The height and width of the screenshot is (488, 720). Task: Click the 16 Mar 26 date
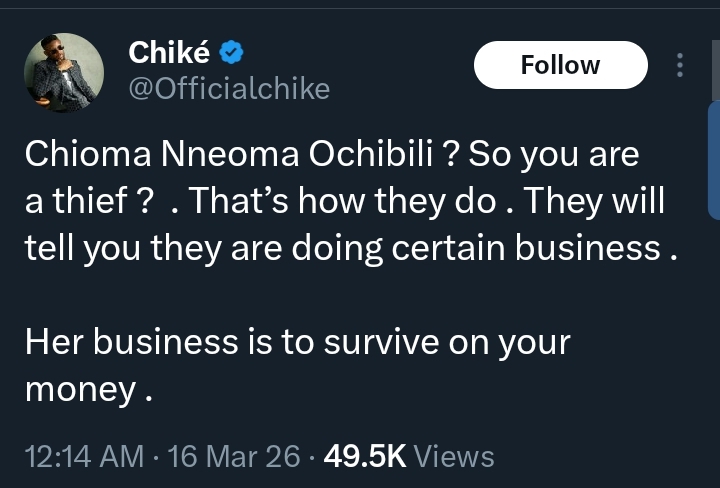pyautogui.click(x=234, y=457)
